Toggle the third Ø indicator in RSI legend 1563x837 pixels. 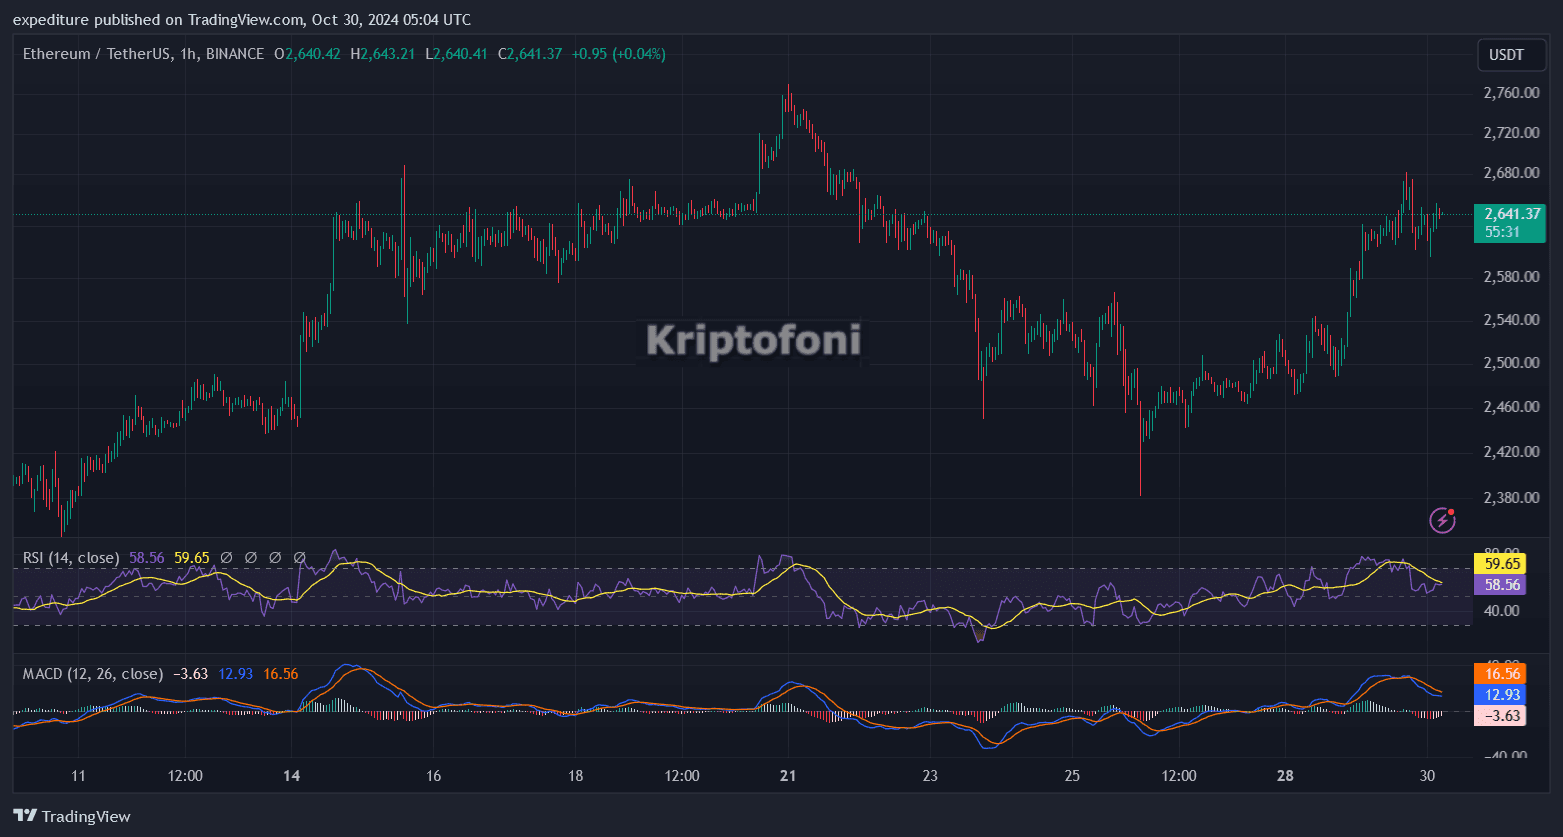pyautogui.click(x=274, y=557)
